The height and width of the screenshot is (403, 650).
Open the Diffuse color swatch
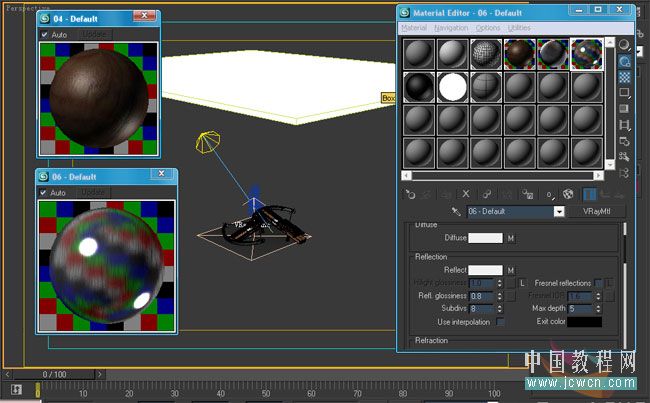(485, 238)
